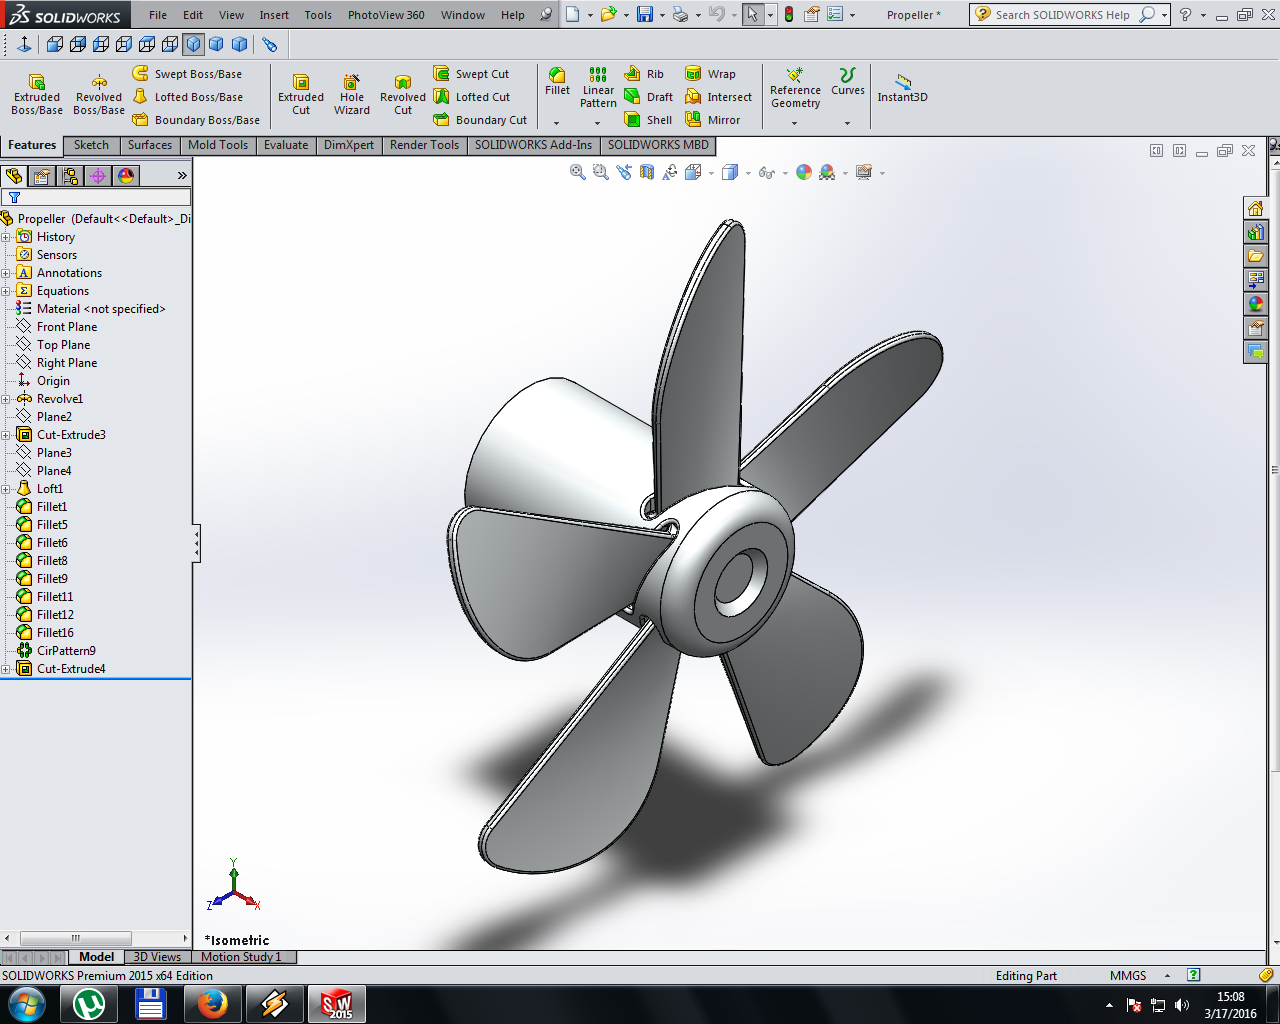
Task: Expand the Equations node
Action: 6,291
